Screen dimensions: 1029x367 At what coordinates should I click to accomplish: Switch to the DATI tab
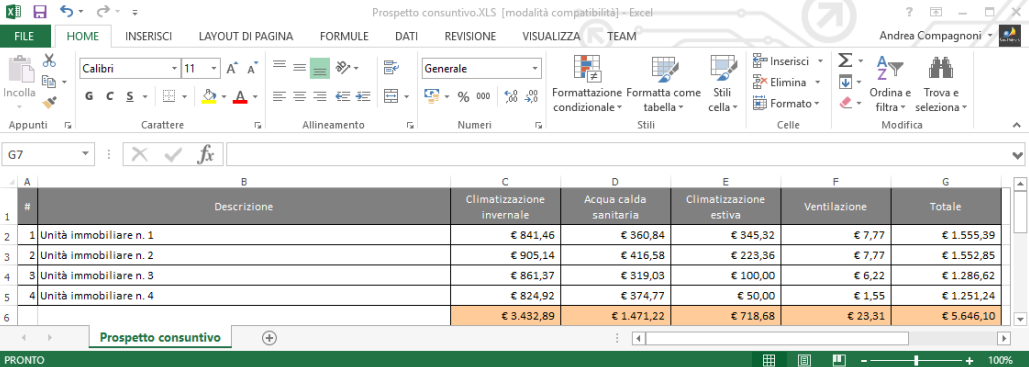click(406, 37)
